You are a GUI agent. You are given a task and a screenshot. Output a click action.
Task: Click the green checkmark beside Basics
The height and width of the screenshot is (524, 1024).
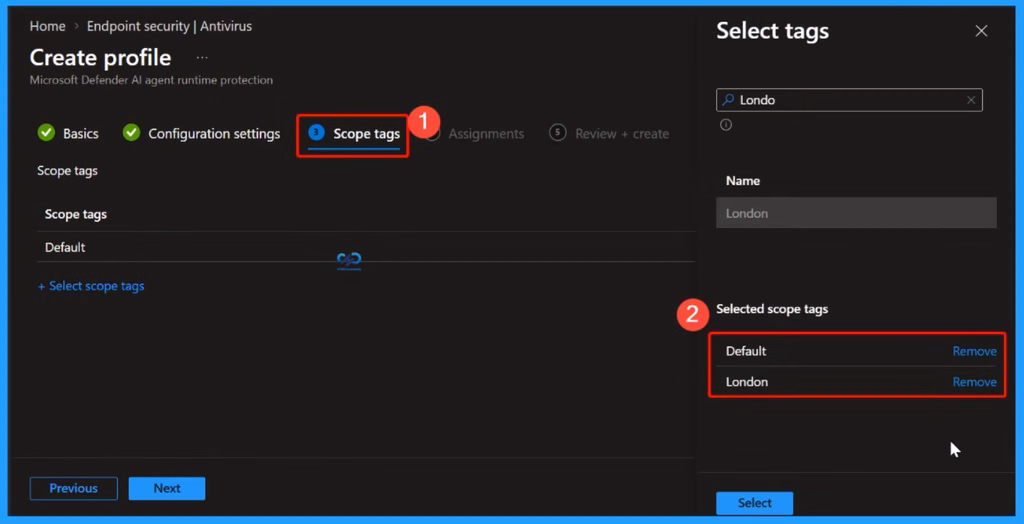[46, 133]
